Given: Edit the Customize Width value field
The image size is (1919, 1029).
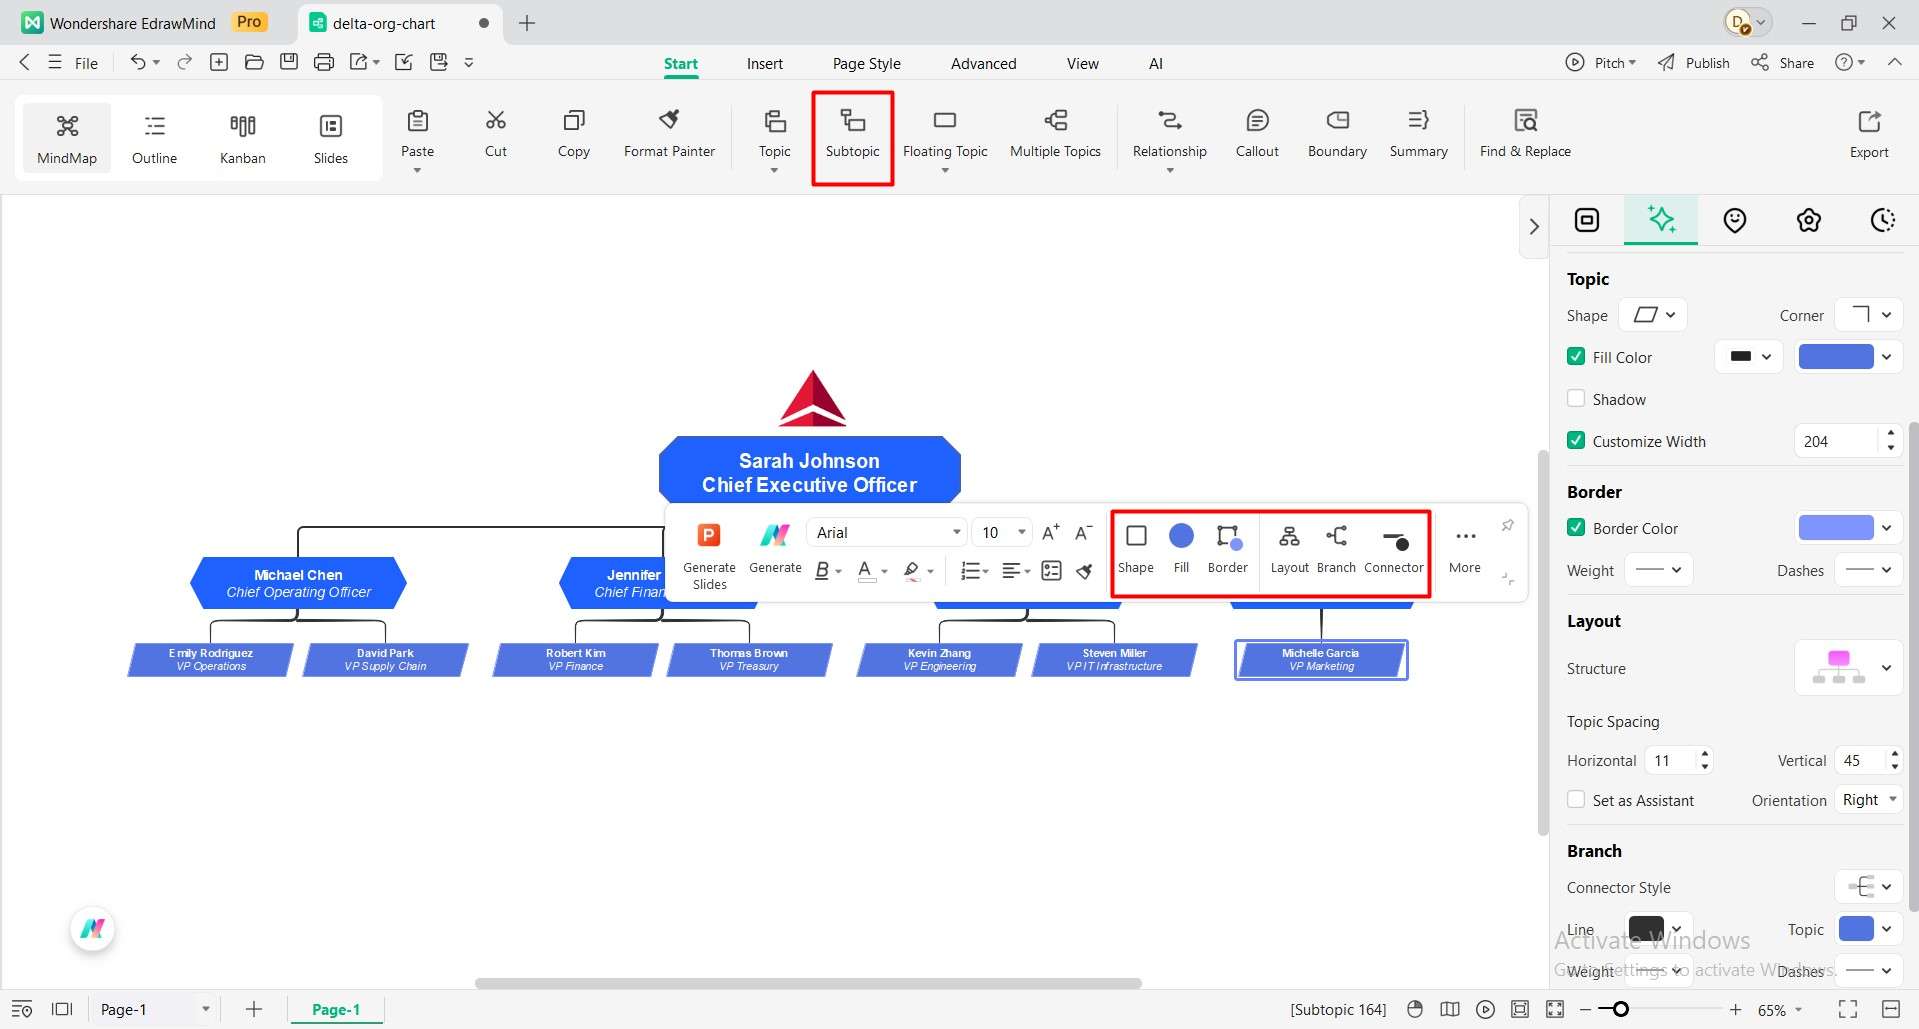Looking at the screenshot, I should coord(1836,441).
